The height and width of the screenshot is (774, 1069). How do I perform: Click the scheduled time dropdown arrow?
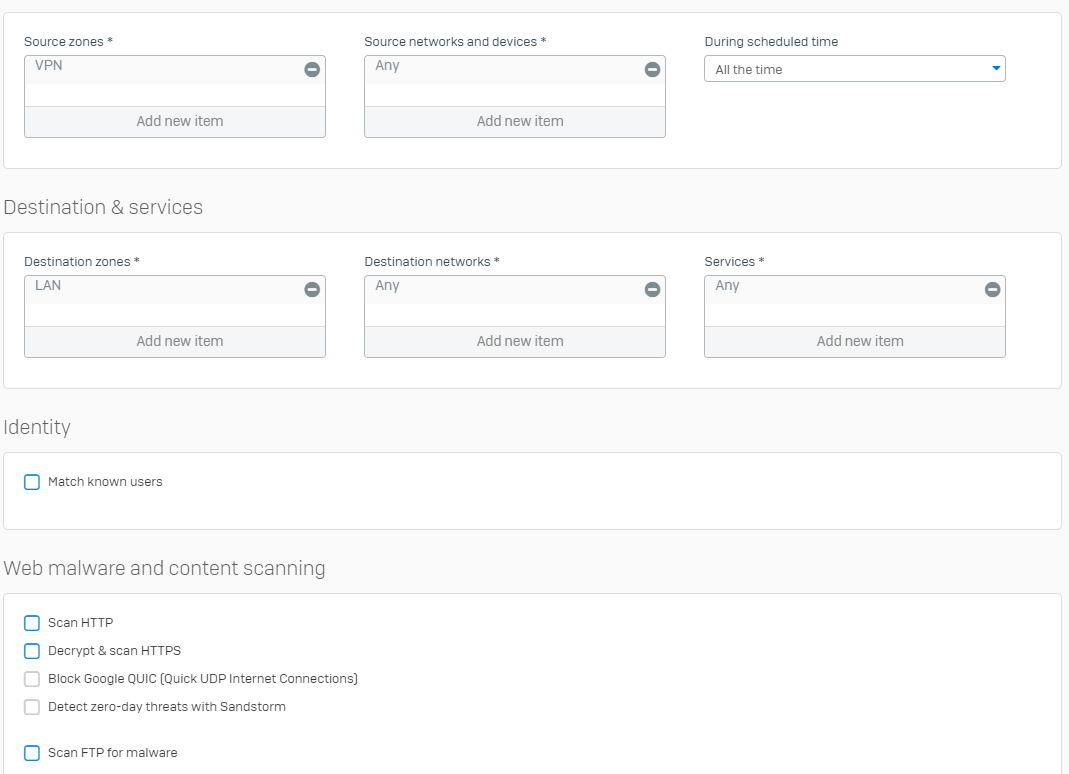click(x=995, y=69)
